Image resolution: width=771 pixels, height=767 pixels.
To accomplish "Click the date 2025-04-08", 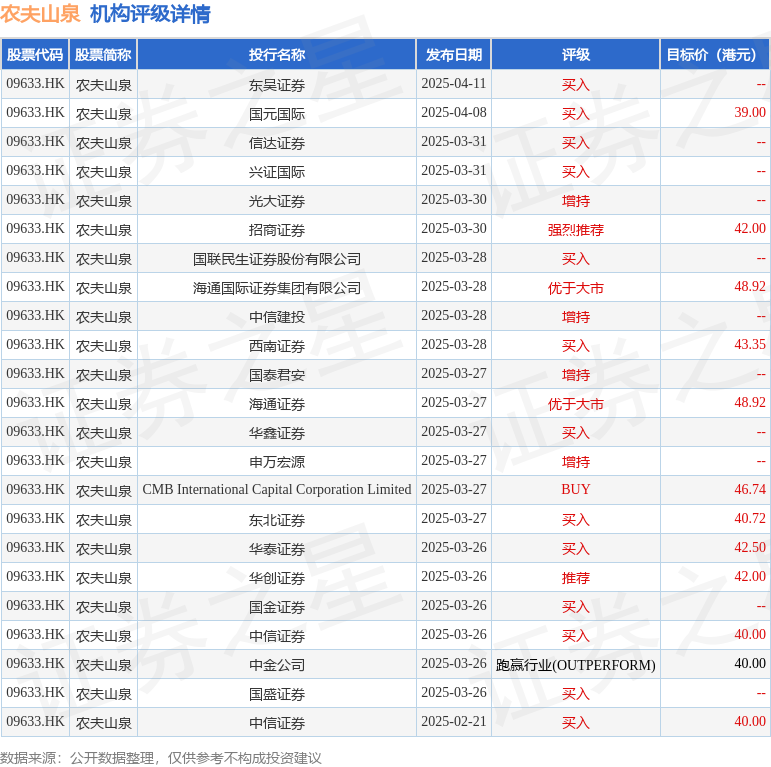I will point(454,113).
